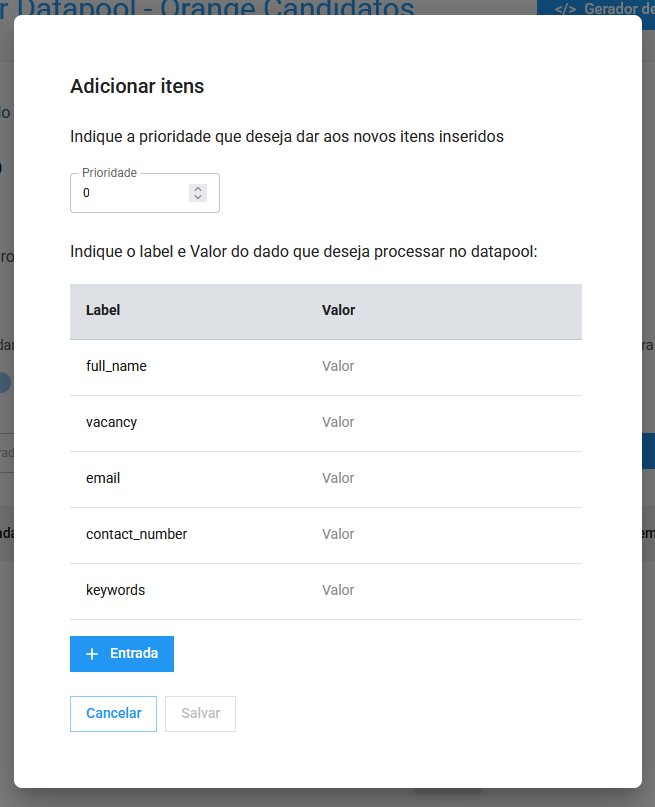Decrease Prioridade with the down arrow
Image resolution: width=655 pixels, height=807 pixels.
click(x=198, y=197)
